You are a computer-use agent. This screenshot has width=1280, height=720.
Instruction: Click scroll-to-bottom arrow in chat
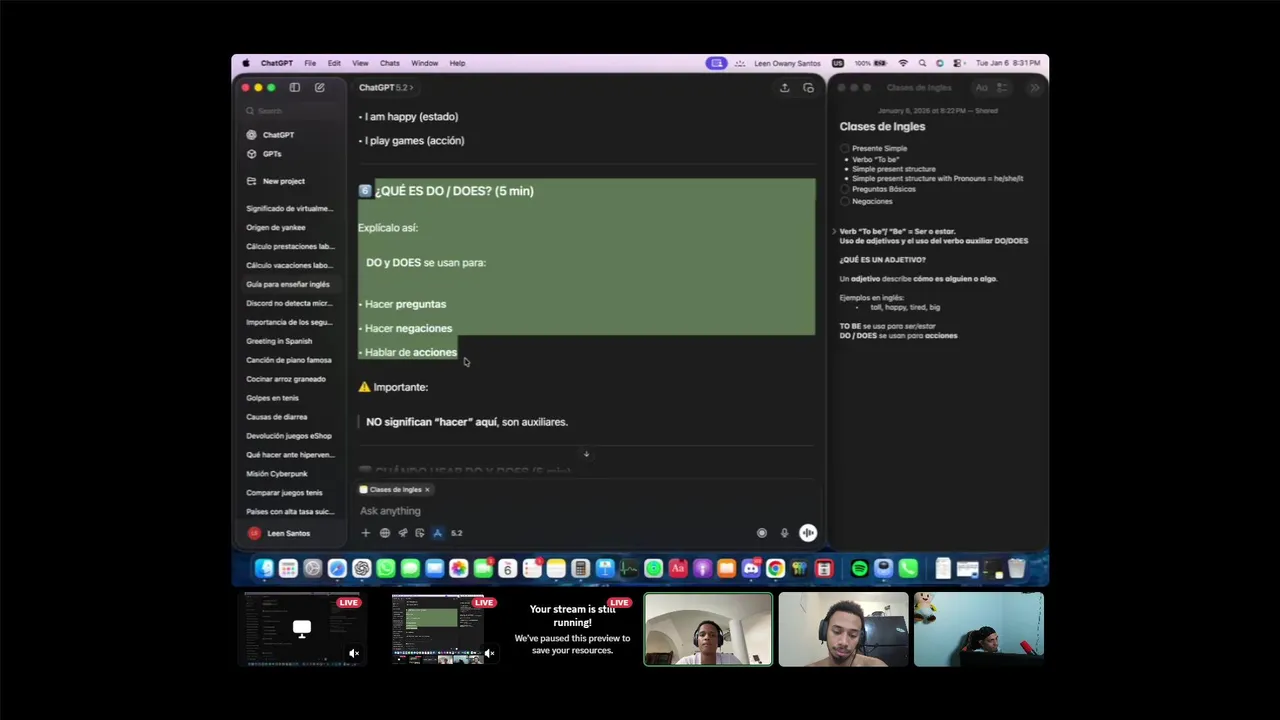[586, 454]
